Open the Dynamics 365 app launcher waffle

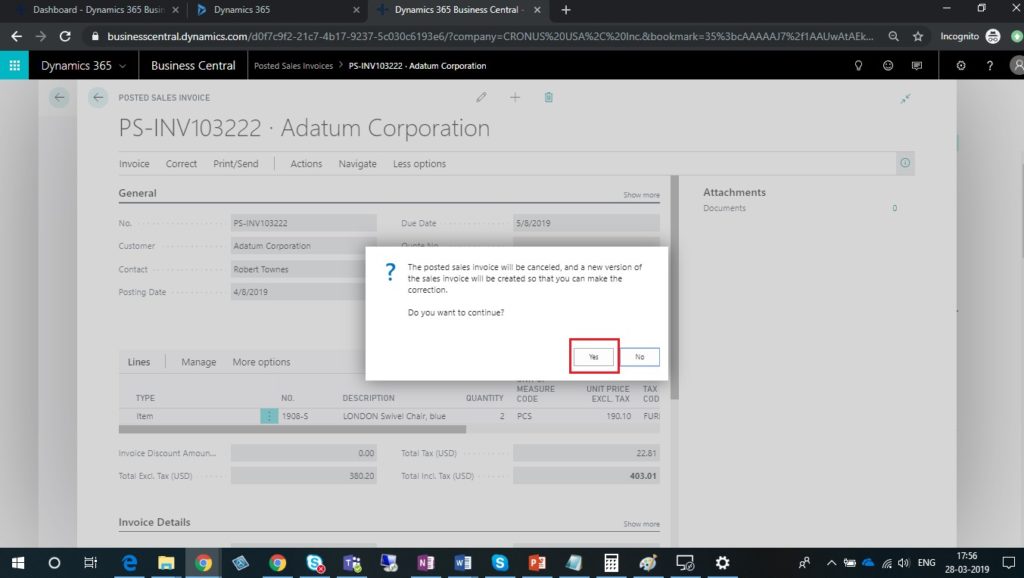(14, 65)
